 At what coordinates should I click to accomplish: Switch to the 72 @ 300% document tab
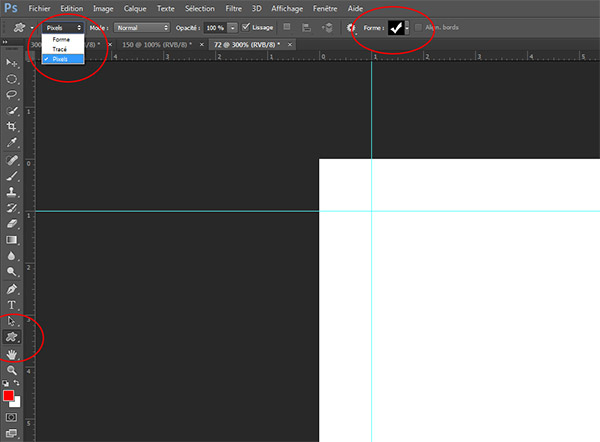coord(247,45)
